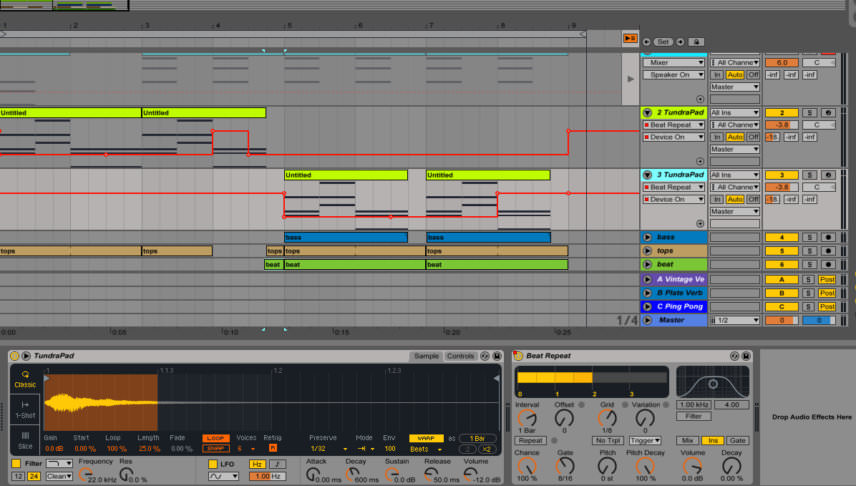The height and width of the screenshot is (486, 856).
Task: Arm the 2 TundraPad track for recording
Action: tap(828, 112)
